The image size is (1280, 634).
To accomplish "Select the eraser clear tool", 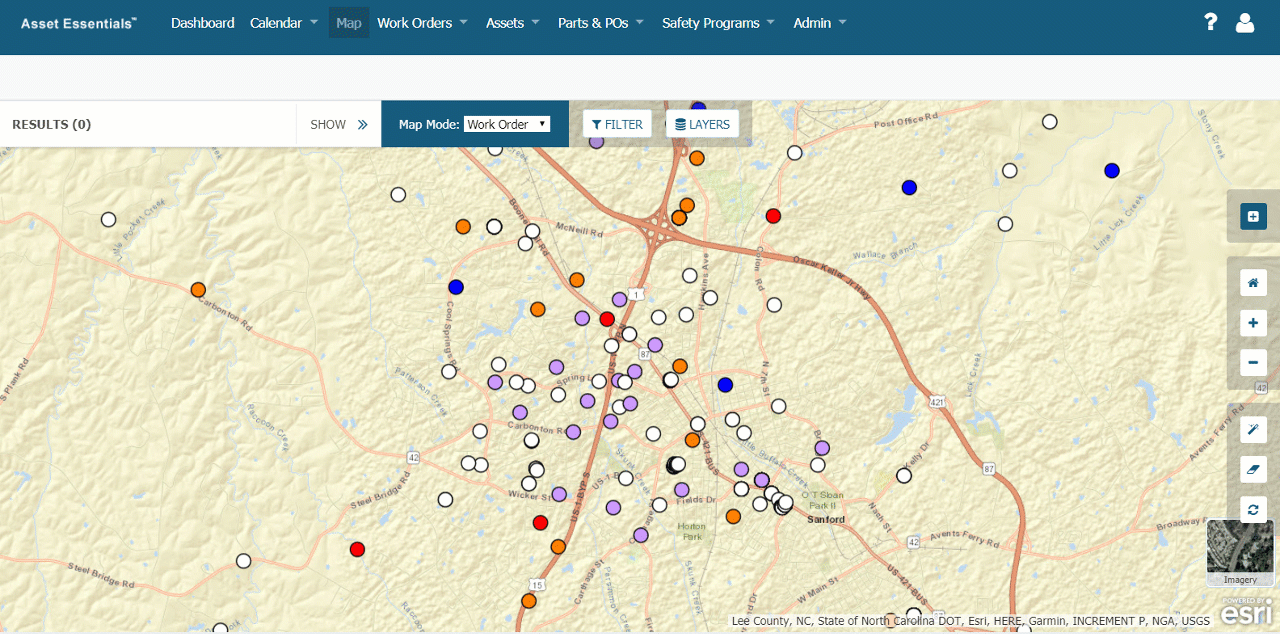I will [x=1253, y=469].
